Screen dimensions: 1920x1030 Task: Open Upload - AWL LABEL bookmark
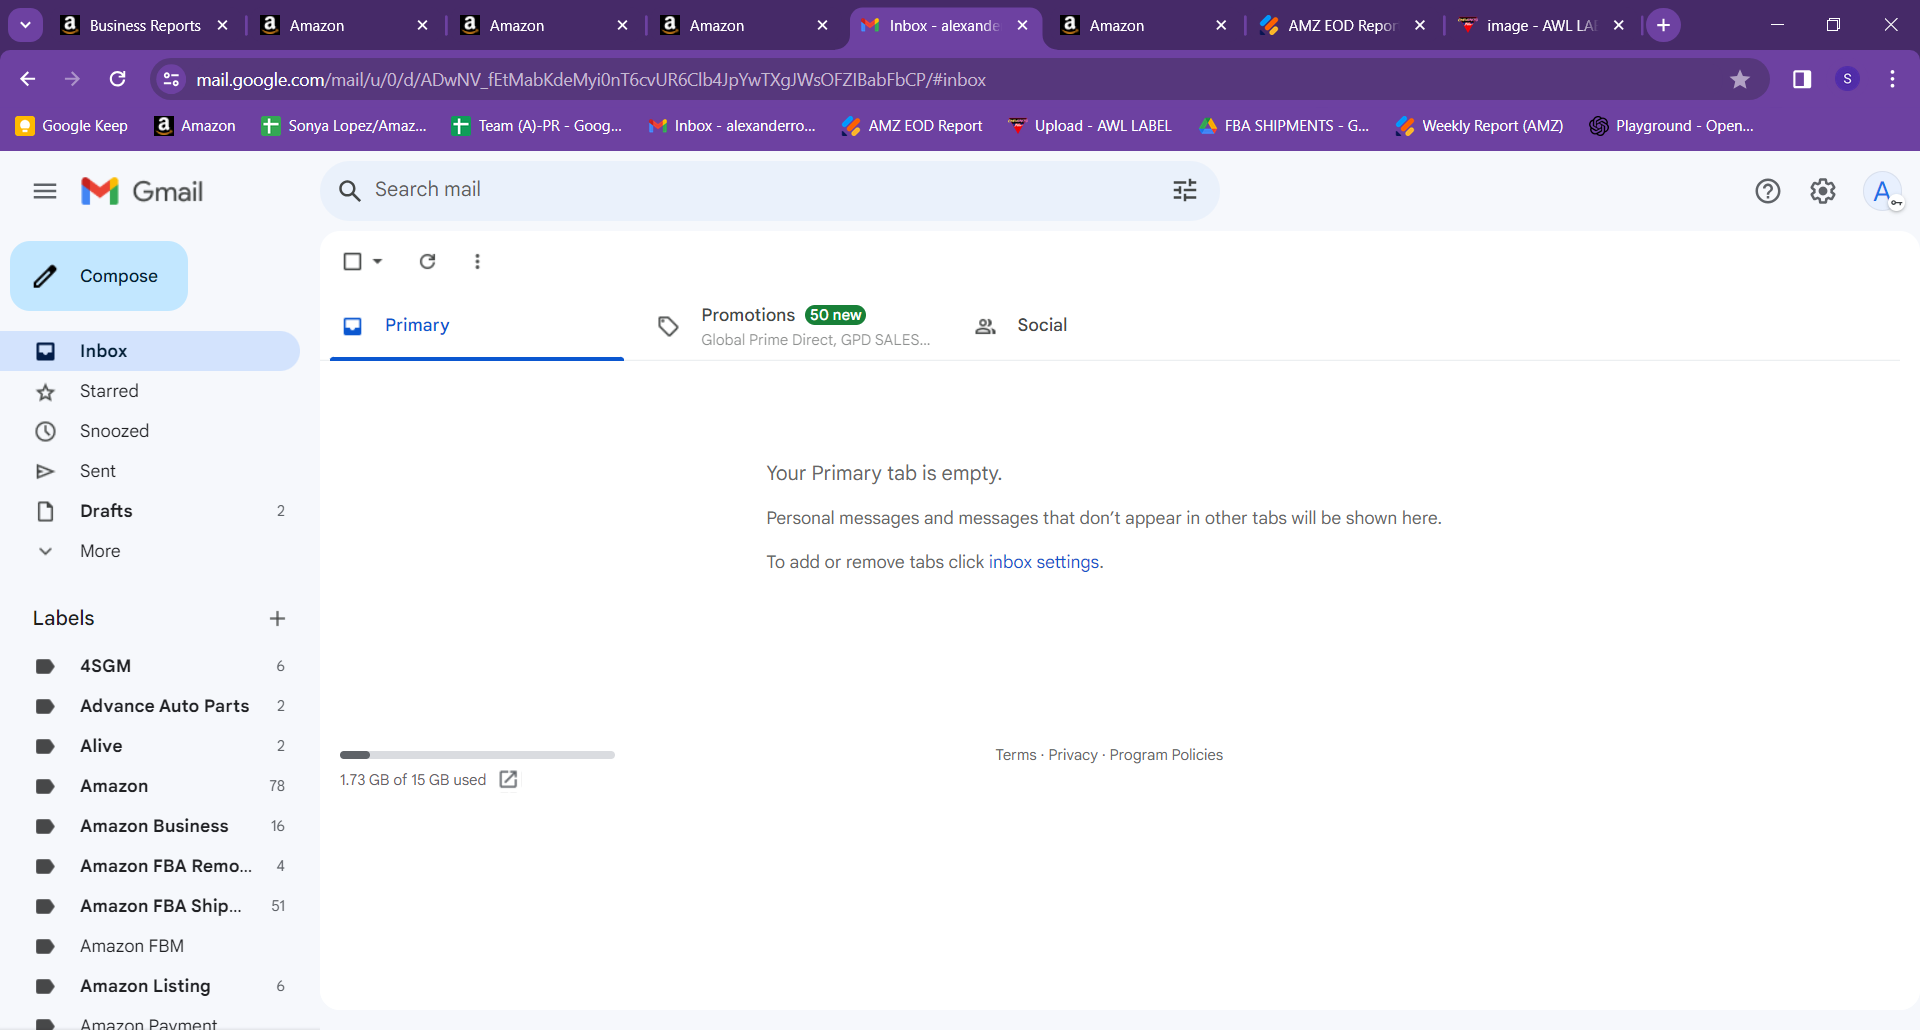[x=1090, y=126]
